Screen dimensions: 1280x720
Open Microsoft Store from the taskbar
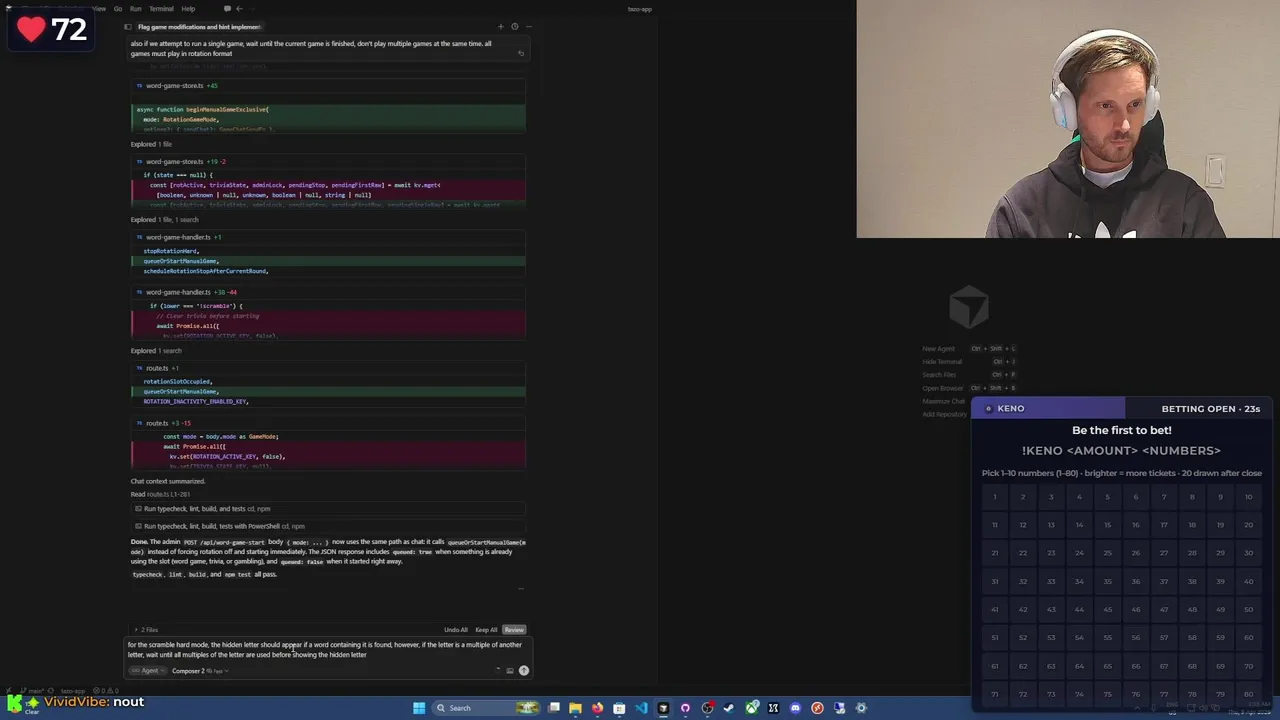[x=619, y=708]
